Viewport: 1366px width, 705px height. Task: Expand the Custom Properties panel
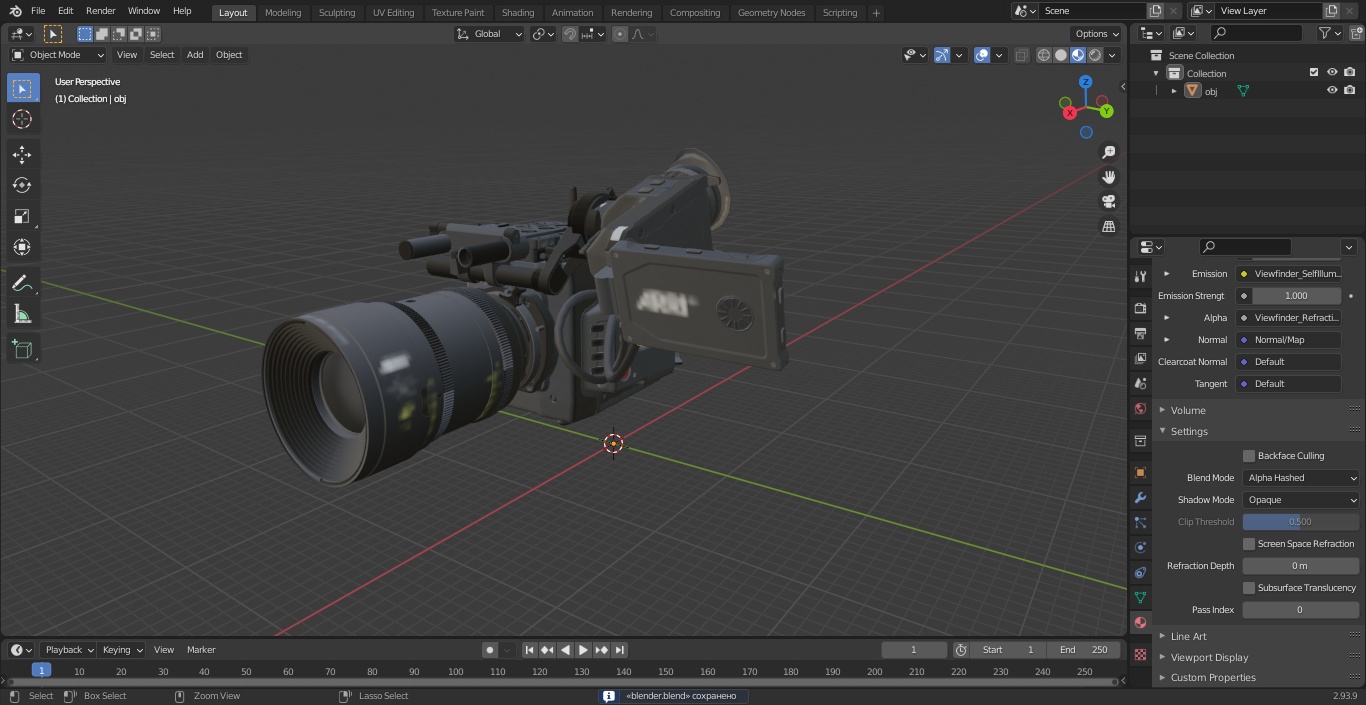pos(1213,677)
